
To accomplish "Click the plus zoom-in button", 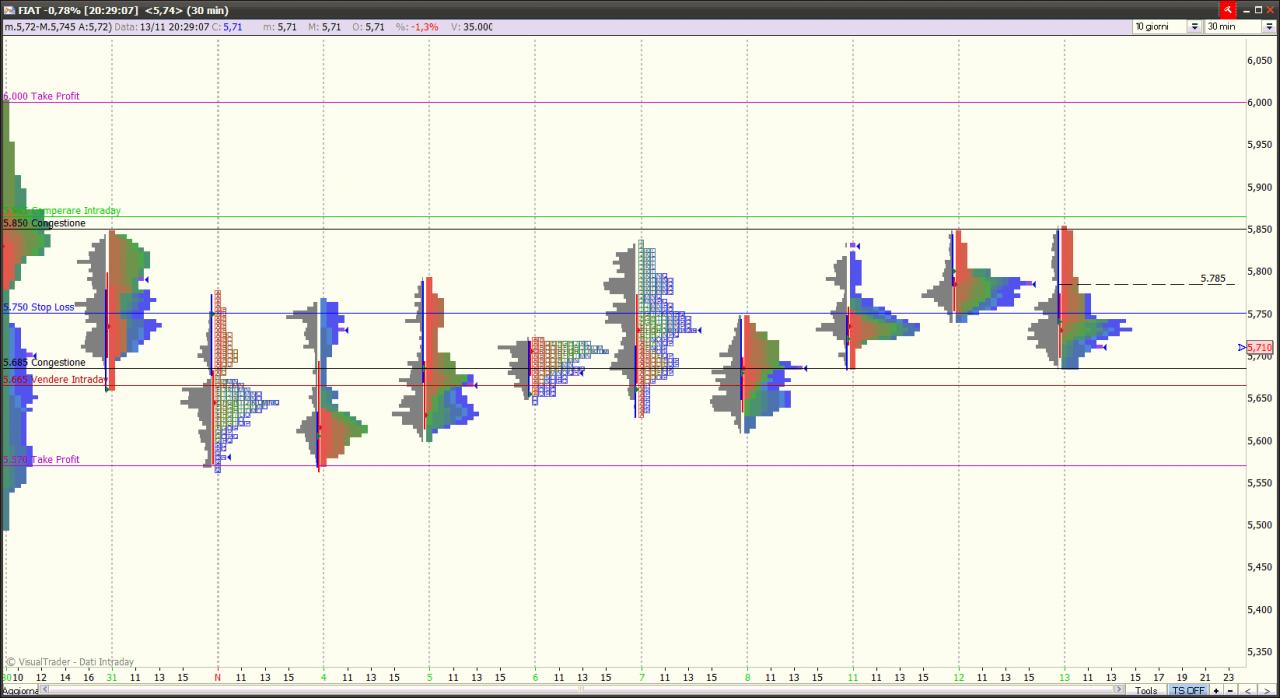I will (x=1216, y=691).
